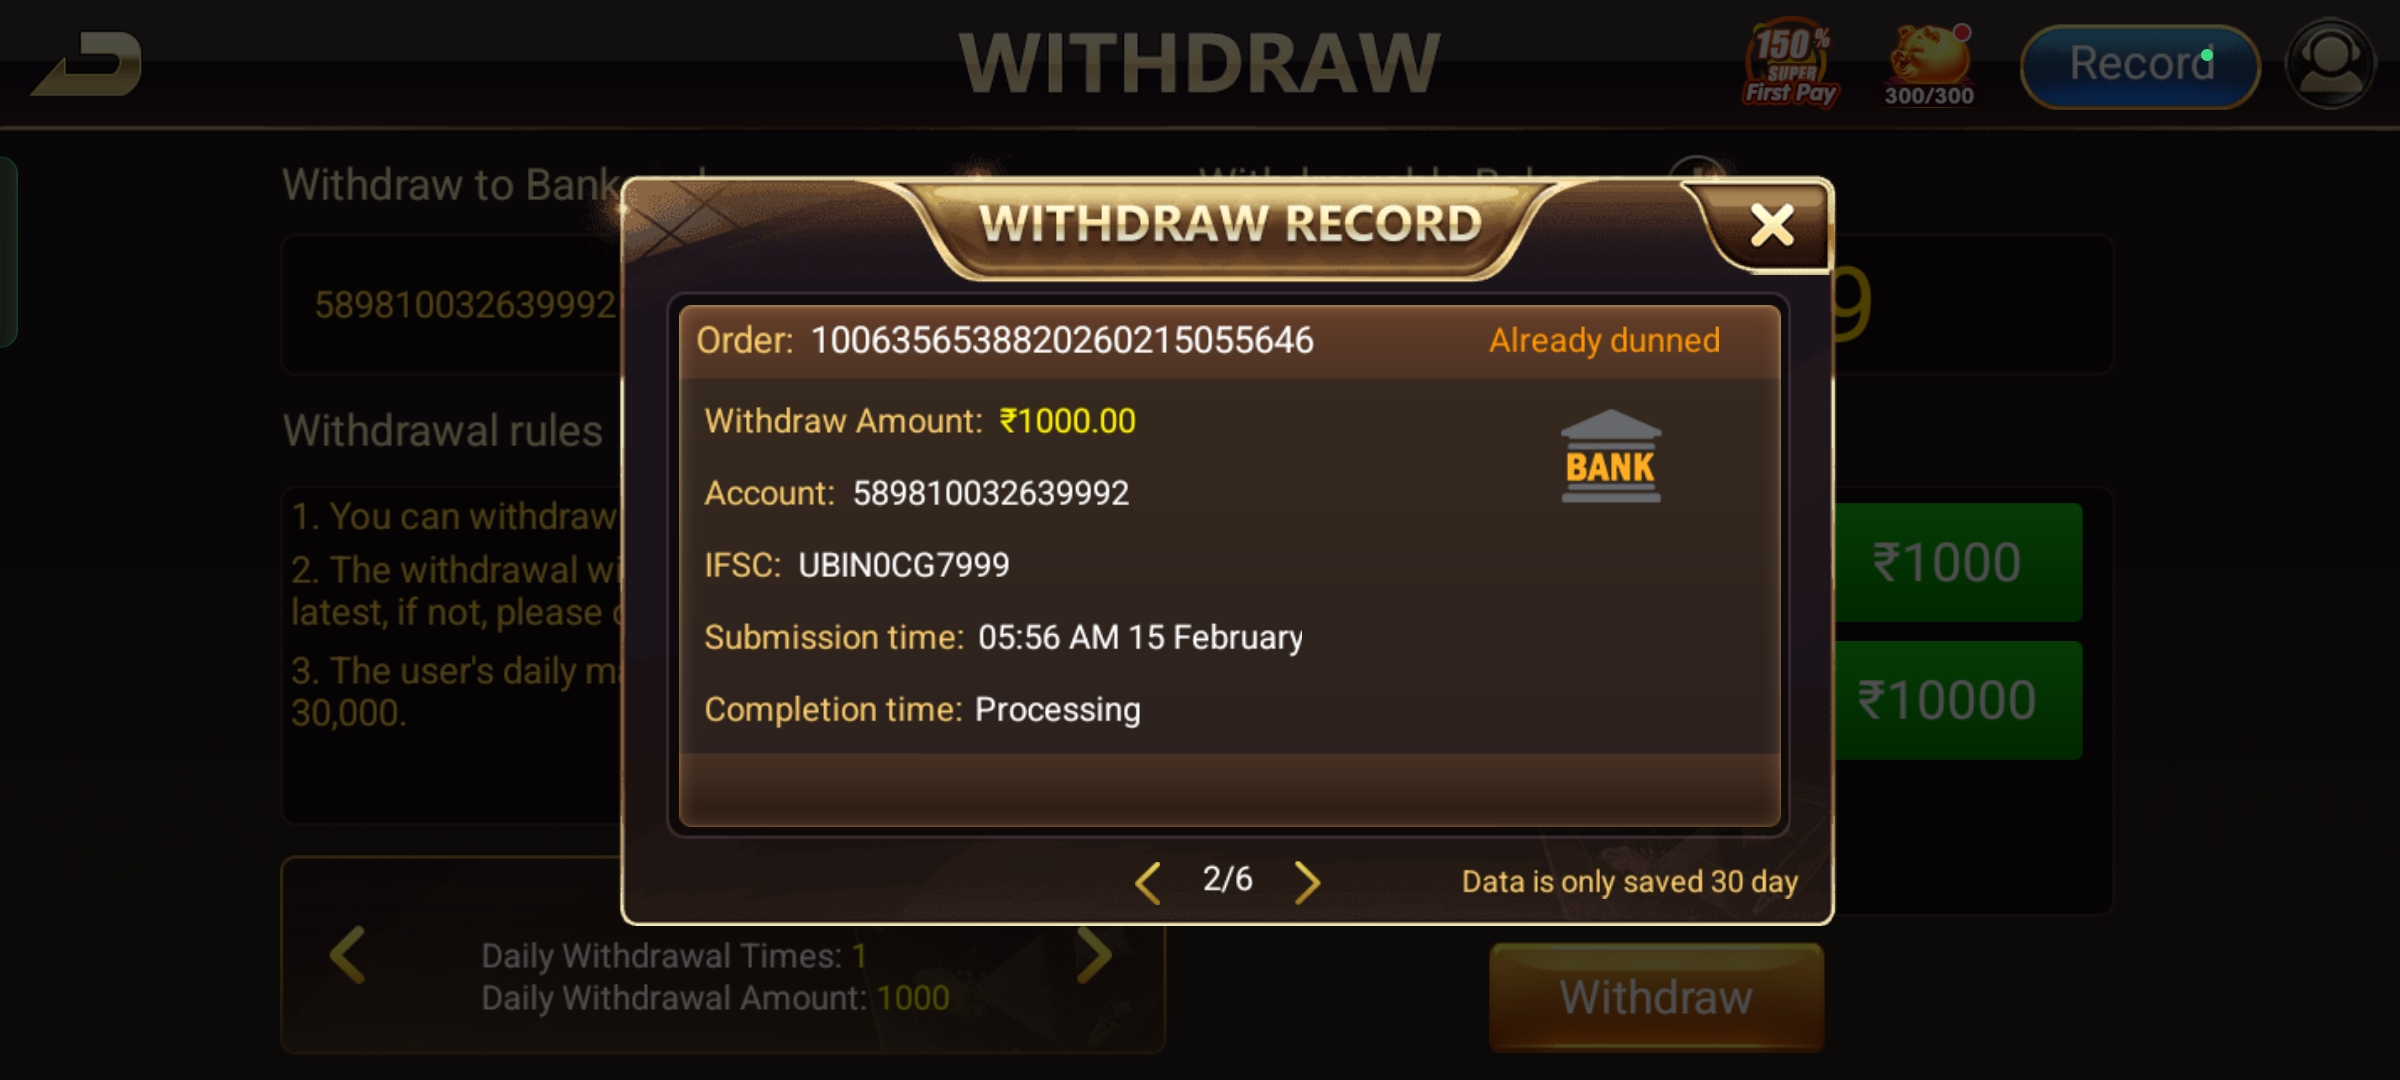Select the ₹1000 amount option
The image size is (2400, 1080).
click(x=1955, y=562)
